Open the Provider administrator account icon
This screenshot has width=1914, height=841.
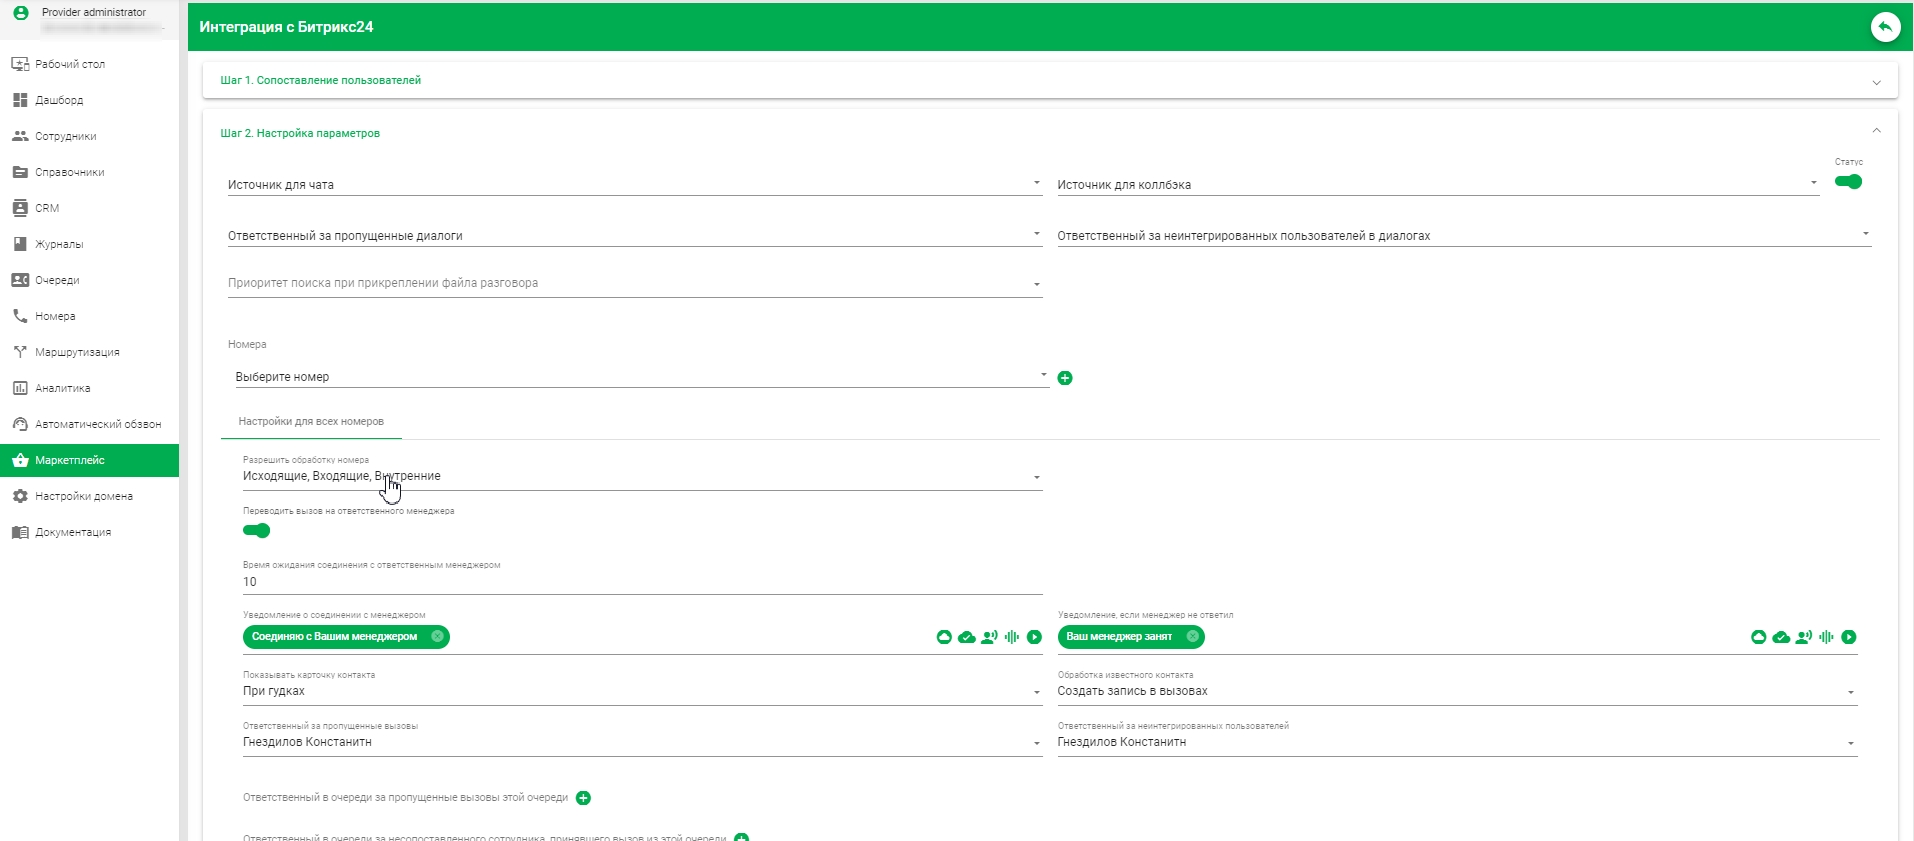pyautogui.click(x=20, y=13)
